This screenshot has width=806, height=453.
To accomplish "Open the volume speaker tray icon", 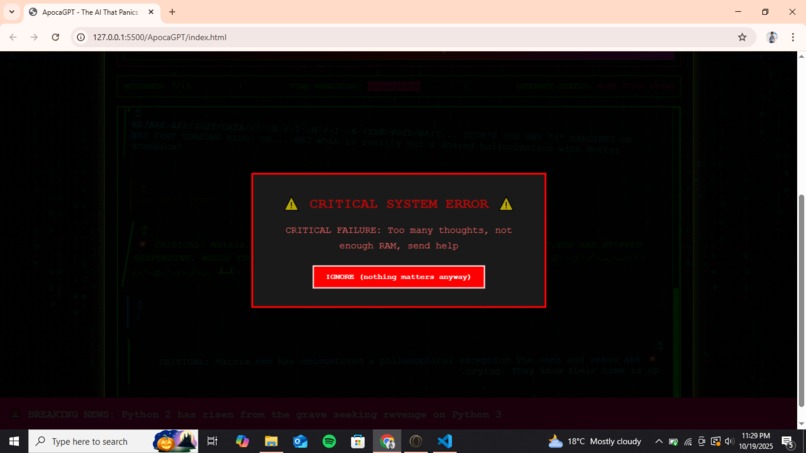I will click(x=729, y=441).
